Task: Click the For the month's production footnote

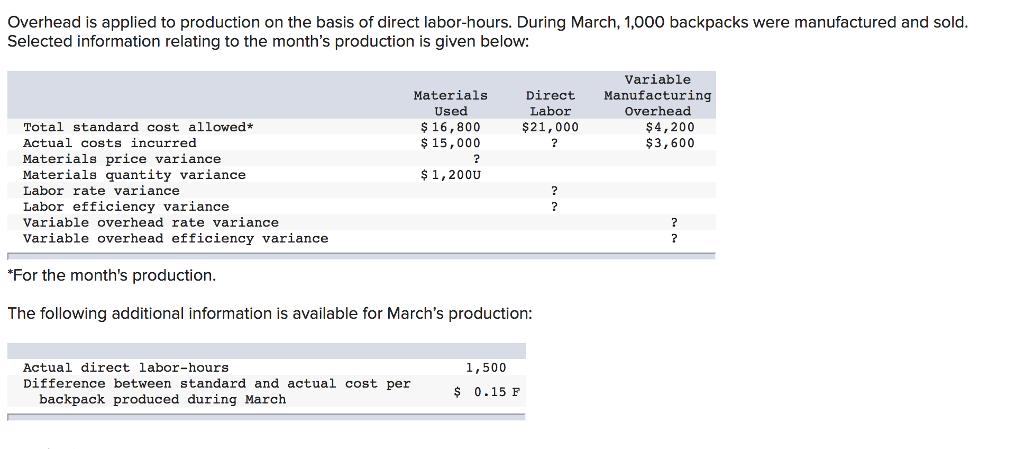Action: point(111,276)
